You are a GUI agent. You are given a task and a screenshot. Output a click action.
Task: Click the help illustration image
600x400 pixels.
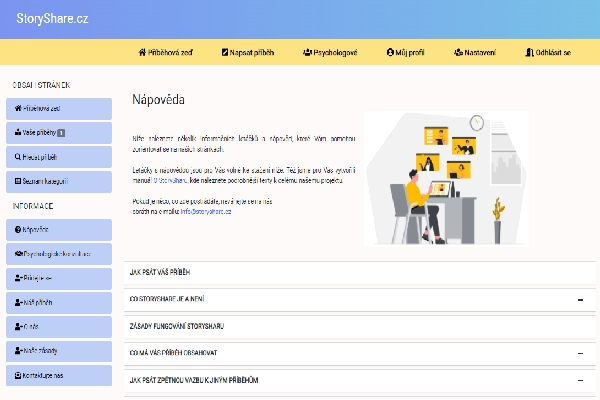[x=446, y=177]
